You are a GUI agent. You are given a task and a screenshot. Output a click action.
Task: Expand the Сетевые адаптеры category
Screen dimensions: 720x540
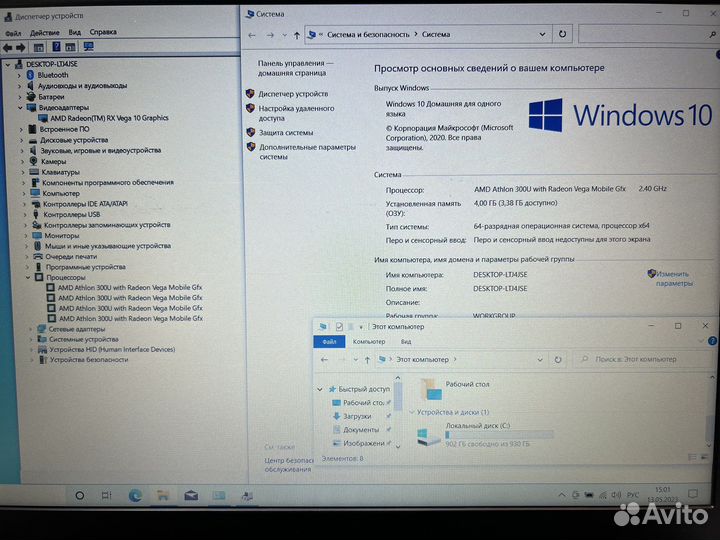coord(31,329)
